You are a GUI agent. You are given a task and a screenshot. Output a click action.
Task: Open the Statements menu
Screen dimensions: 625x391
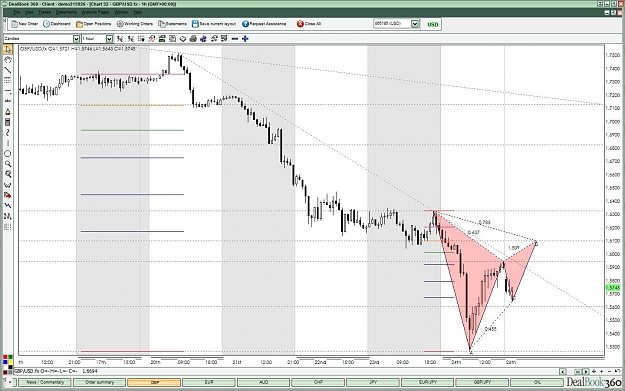(x=66, y=12)
